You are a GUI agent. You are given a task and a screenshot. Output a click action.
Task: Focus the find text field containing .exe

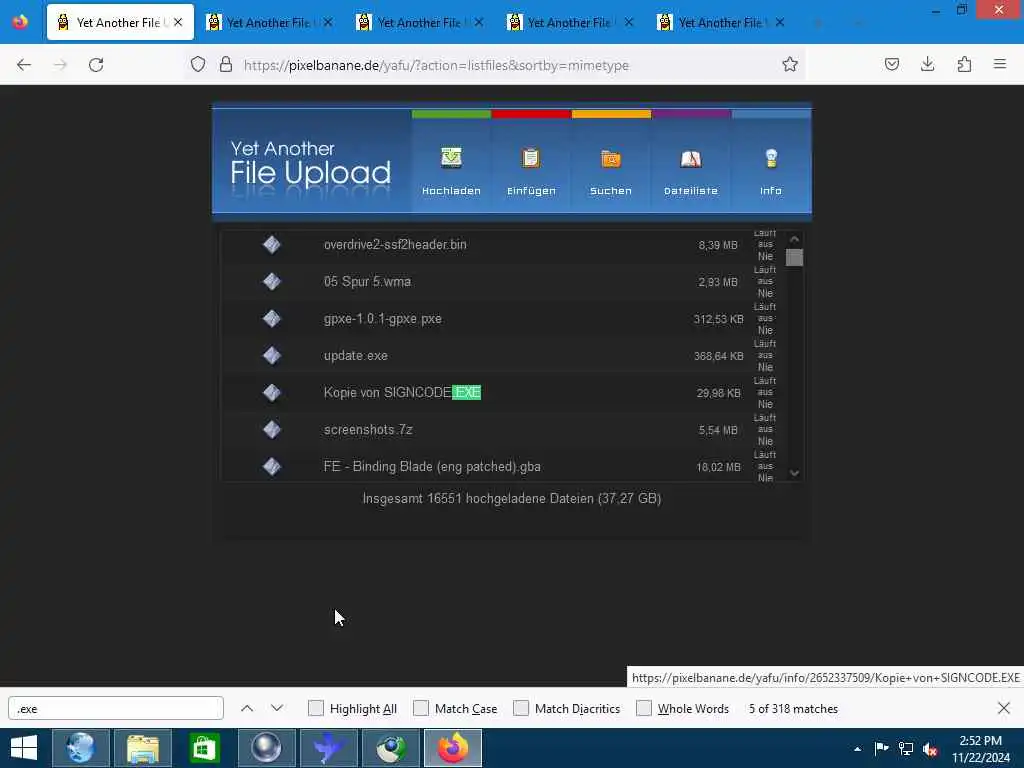(116, 709)
